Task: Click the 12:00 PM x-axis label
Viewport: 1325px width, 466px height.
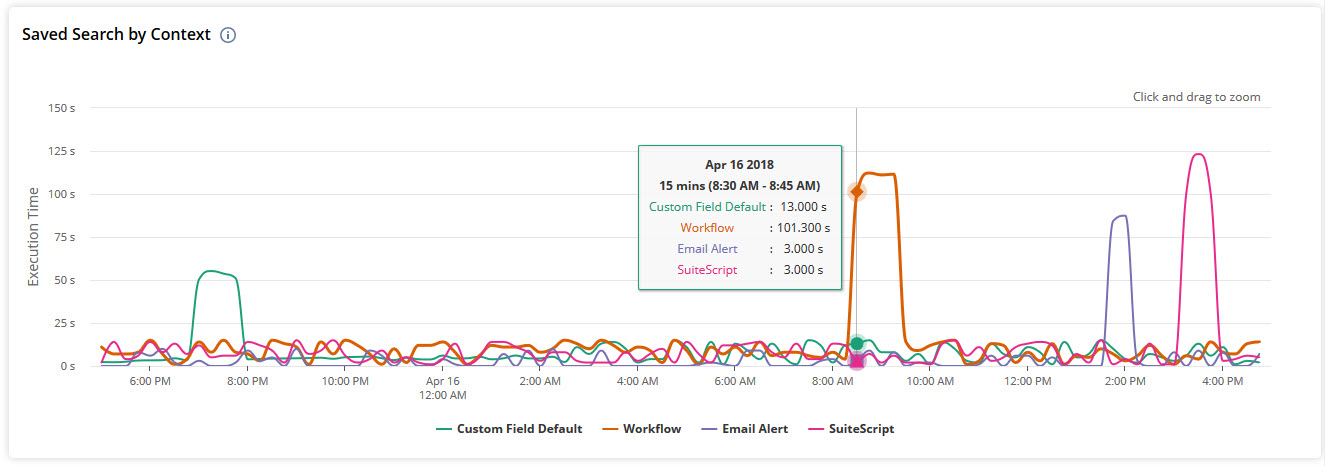Action: [1026, 382]
